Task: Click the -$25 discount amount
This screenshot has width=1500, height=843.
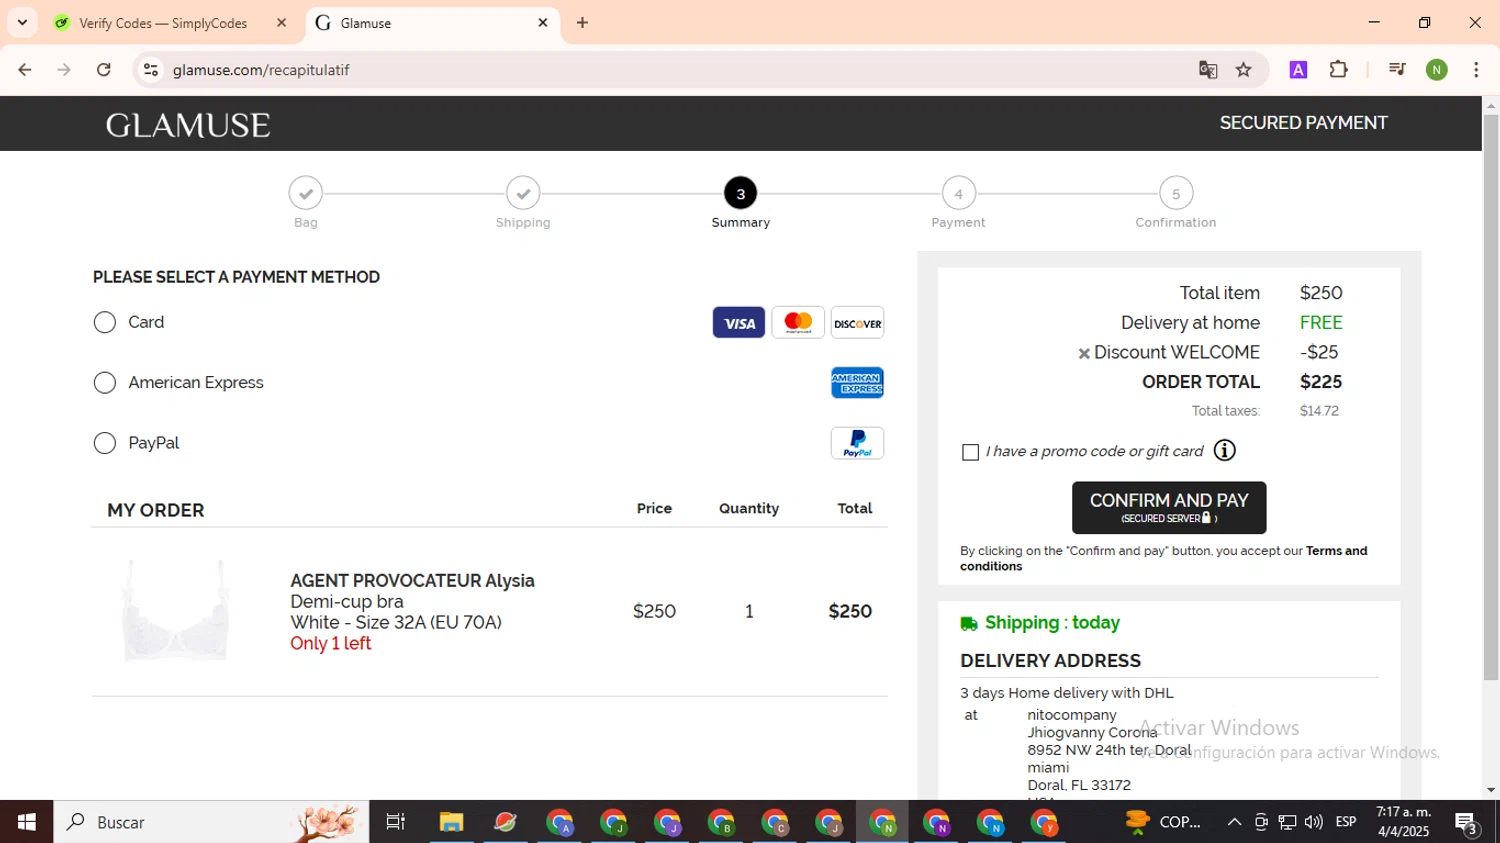Action: pyautogui.click(x=1319, y=352)
